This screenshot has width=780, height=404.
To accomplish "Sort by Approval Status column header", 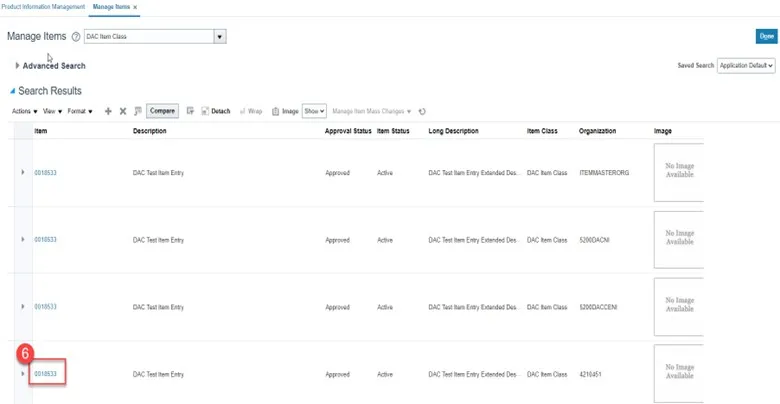I will 348,131.
